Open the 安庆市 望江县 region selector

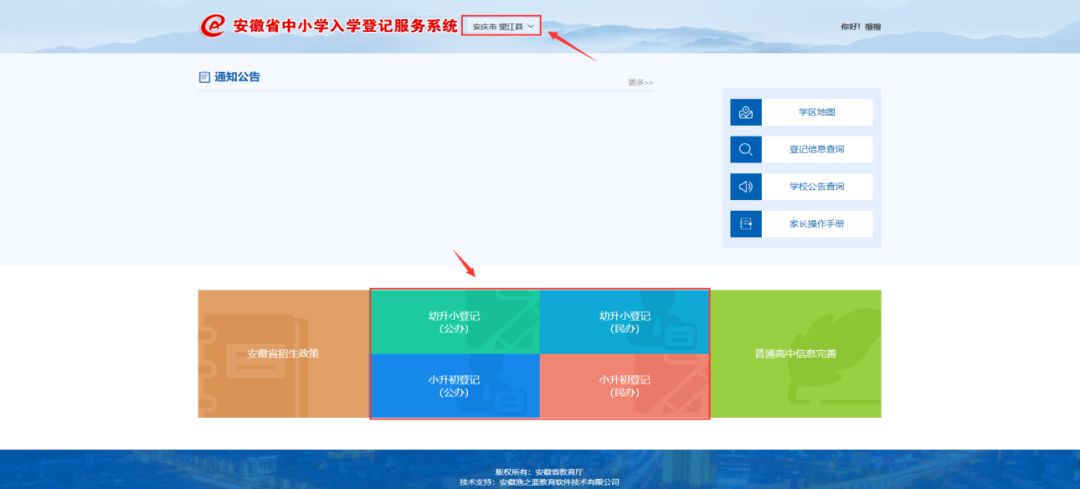pos(499,26)
